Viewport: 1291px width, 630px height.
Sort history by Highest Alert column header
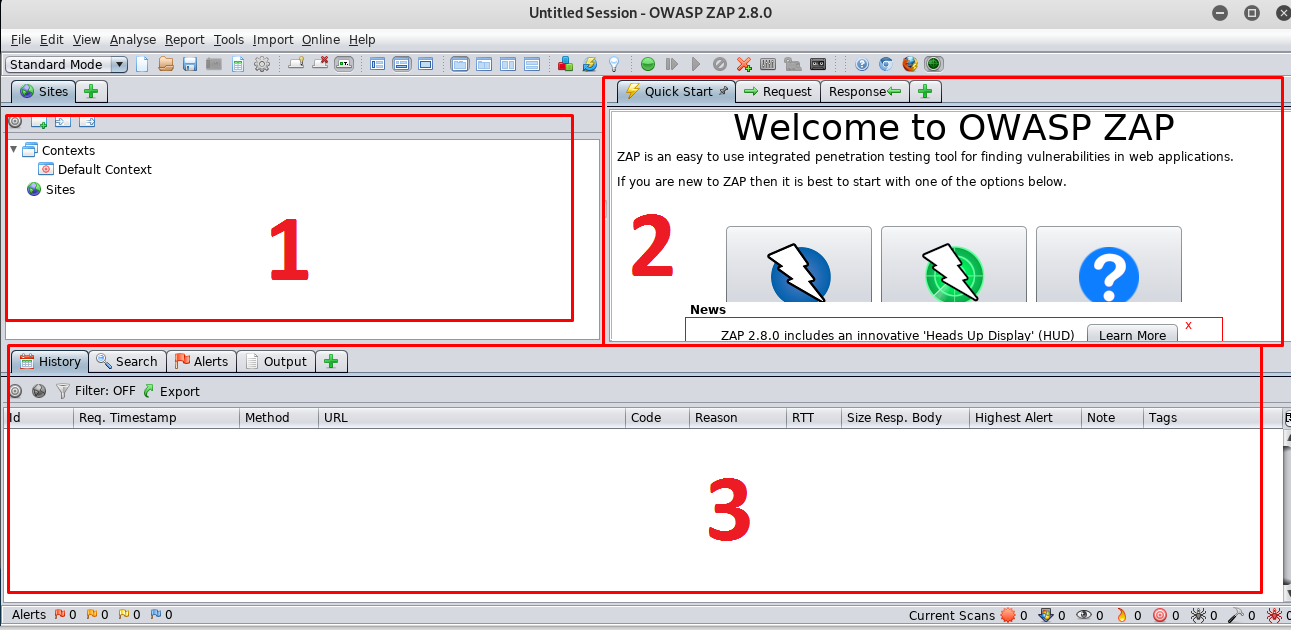pyautogui.click(x=1026, y=418)
